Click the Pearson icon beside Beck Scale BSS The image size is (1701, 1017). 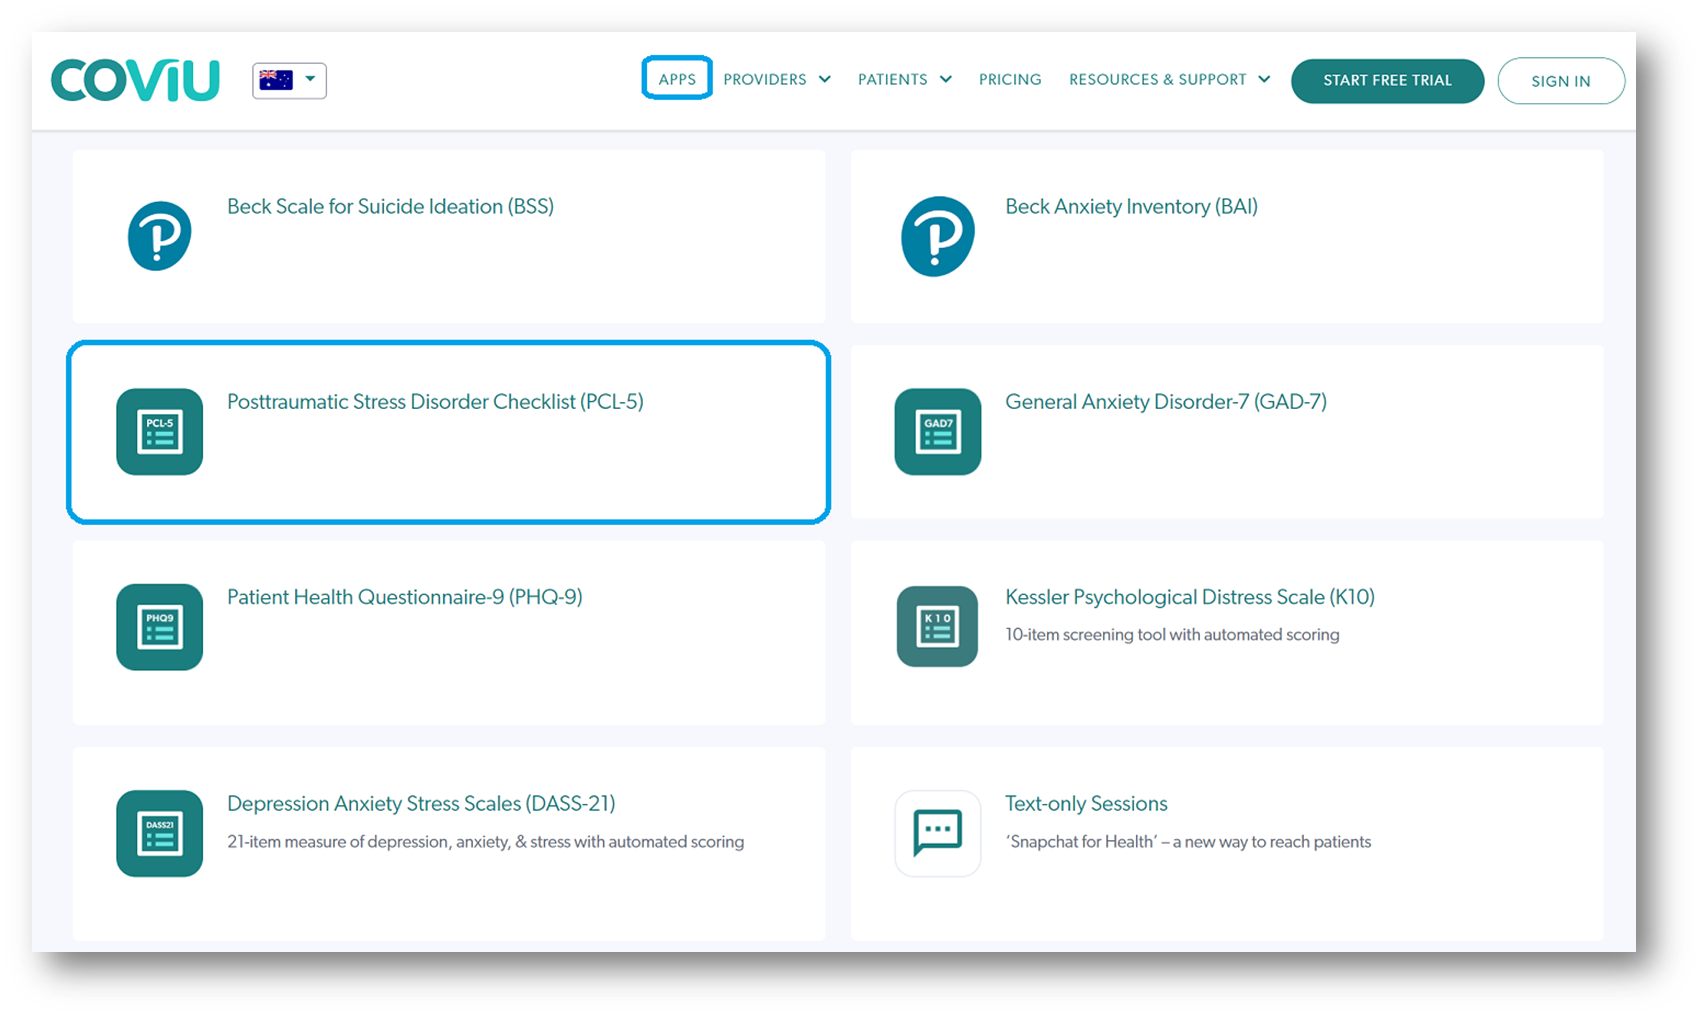coord(159,236)
